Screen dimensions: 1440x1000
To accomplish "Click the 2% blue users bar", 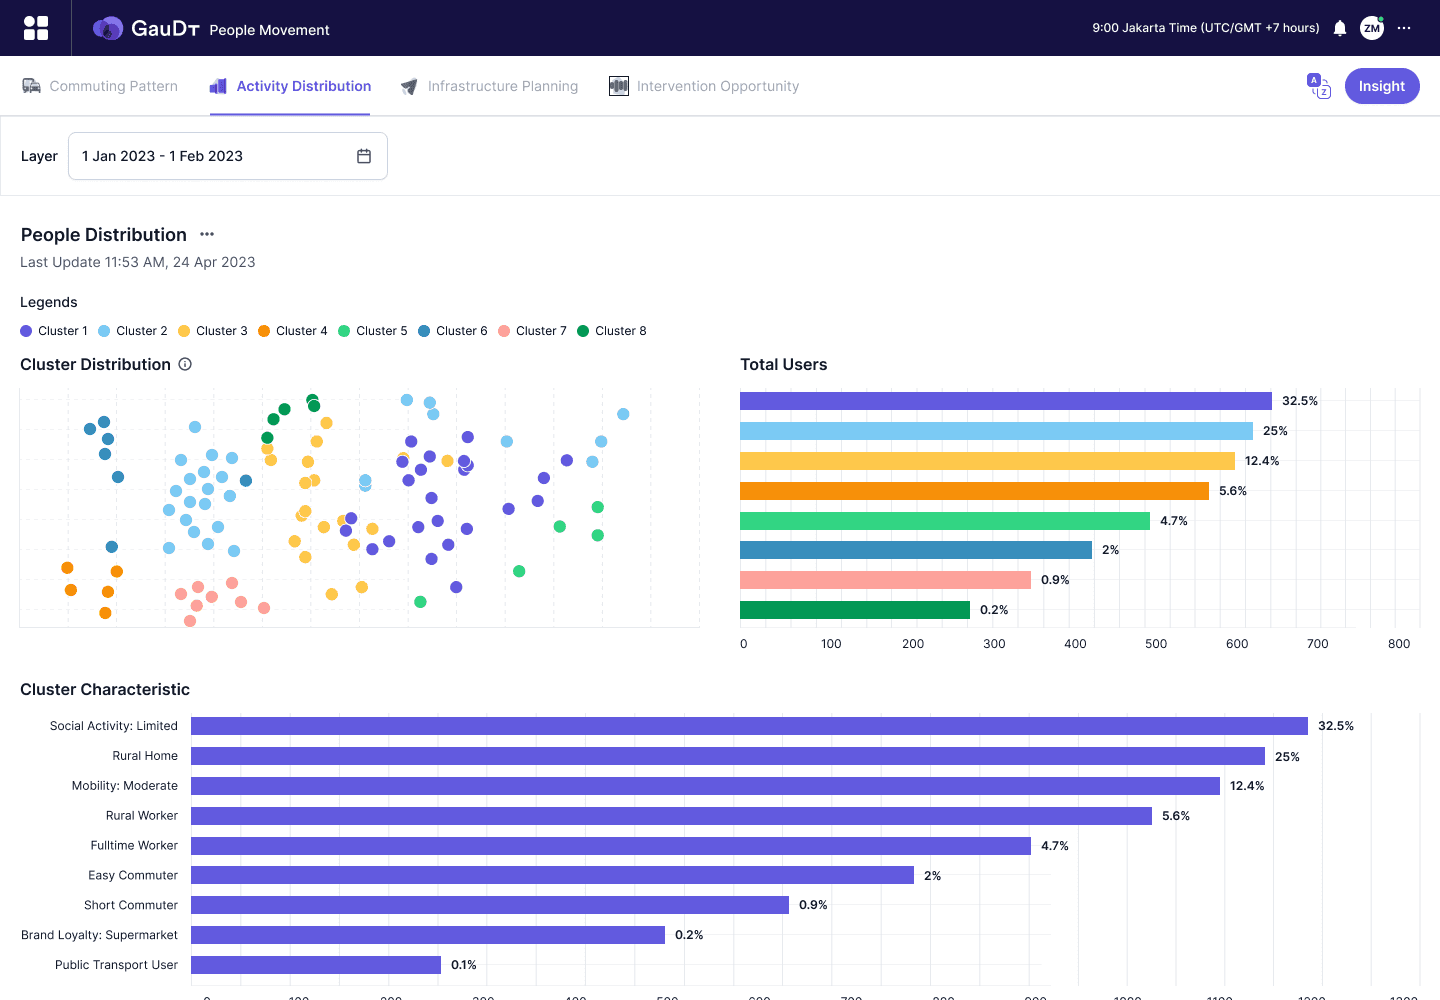I will (x=916, y=550).
